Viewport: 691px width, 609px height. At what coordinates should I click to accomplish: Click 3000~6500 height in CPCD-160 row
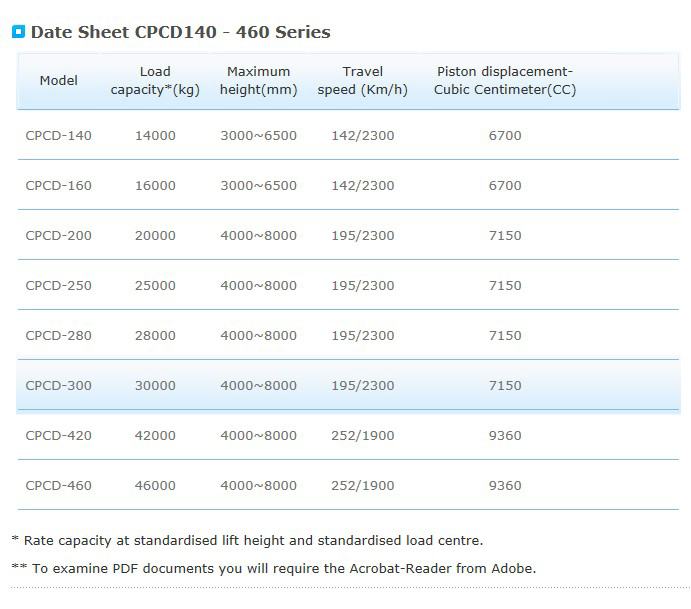[259, 186]
